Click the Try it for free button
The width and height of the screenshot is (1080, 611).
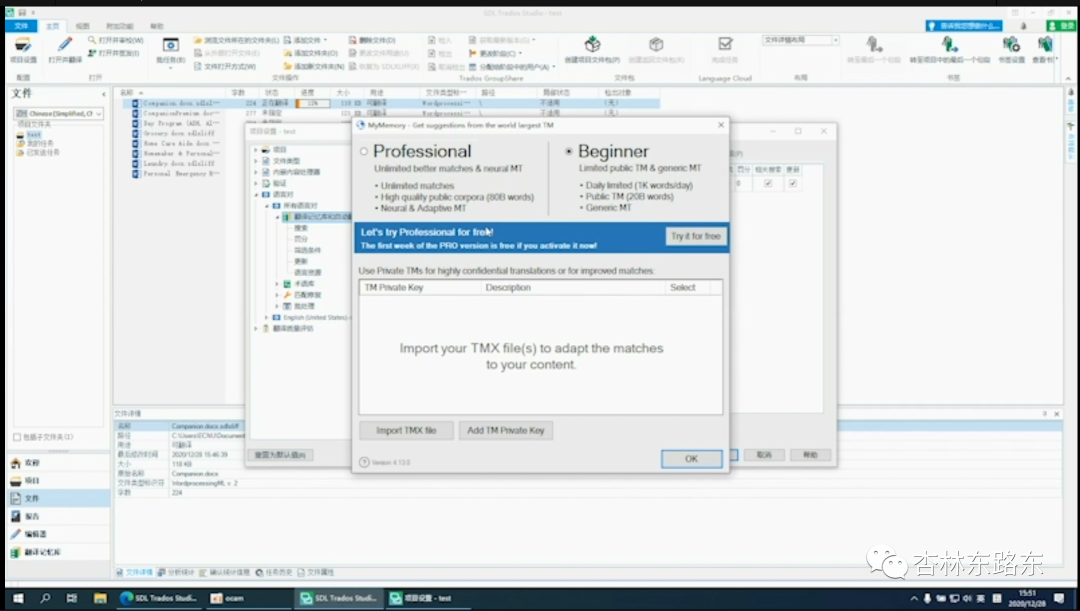[696, 236]
